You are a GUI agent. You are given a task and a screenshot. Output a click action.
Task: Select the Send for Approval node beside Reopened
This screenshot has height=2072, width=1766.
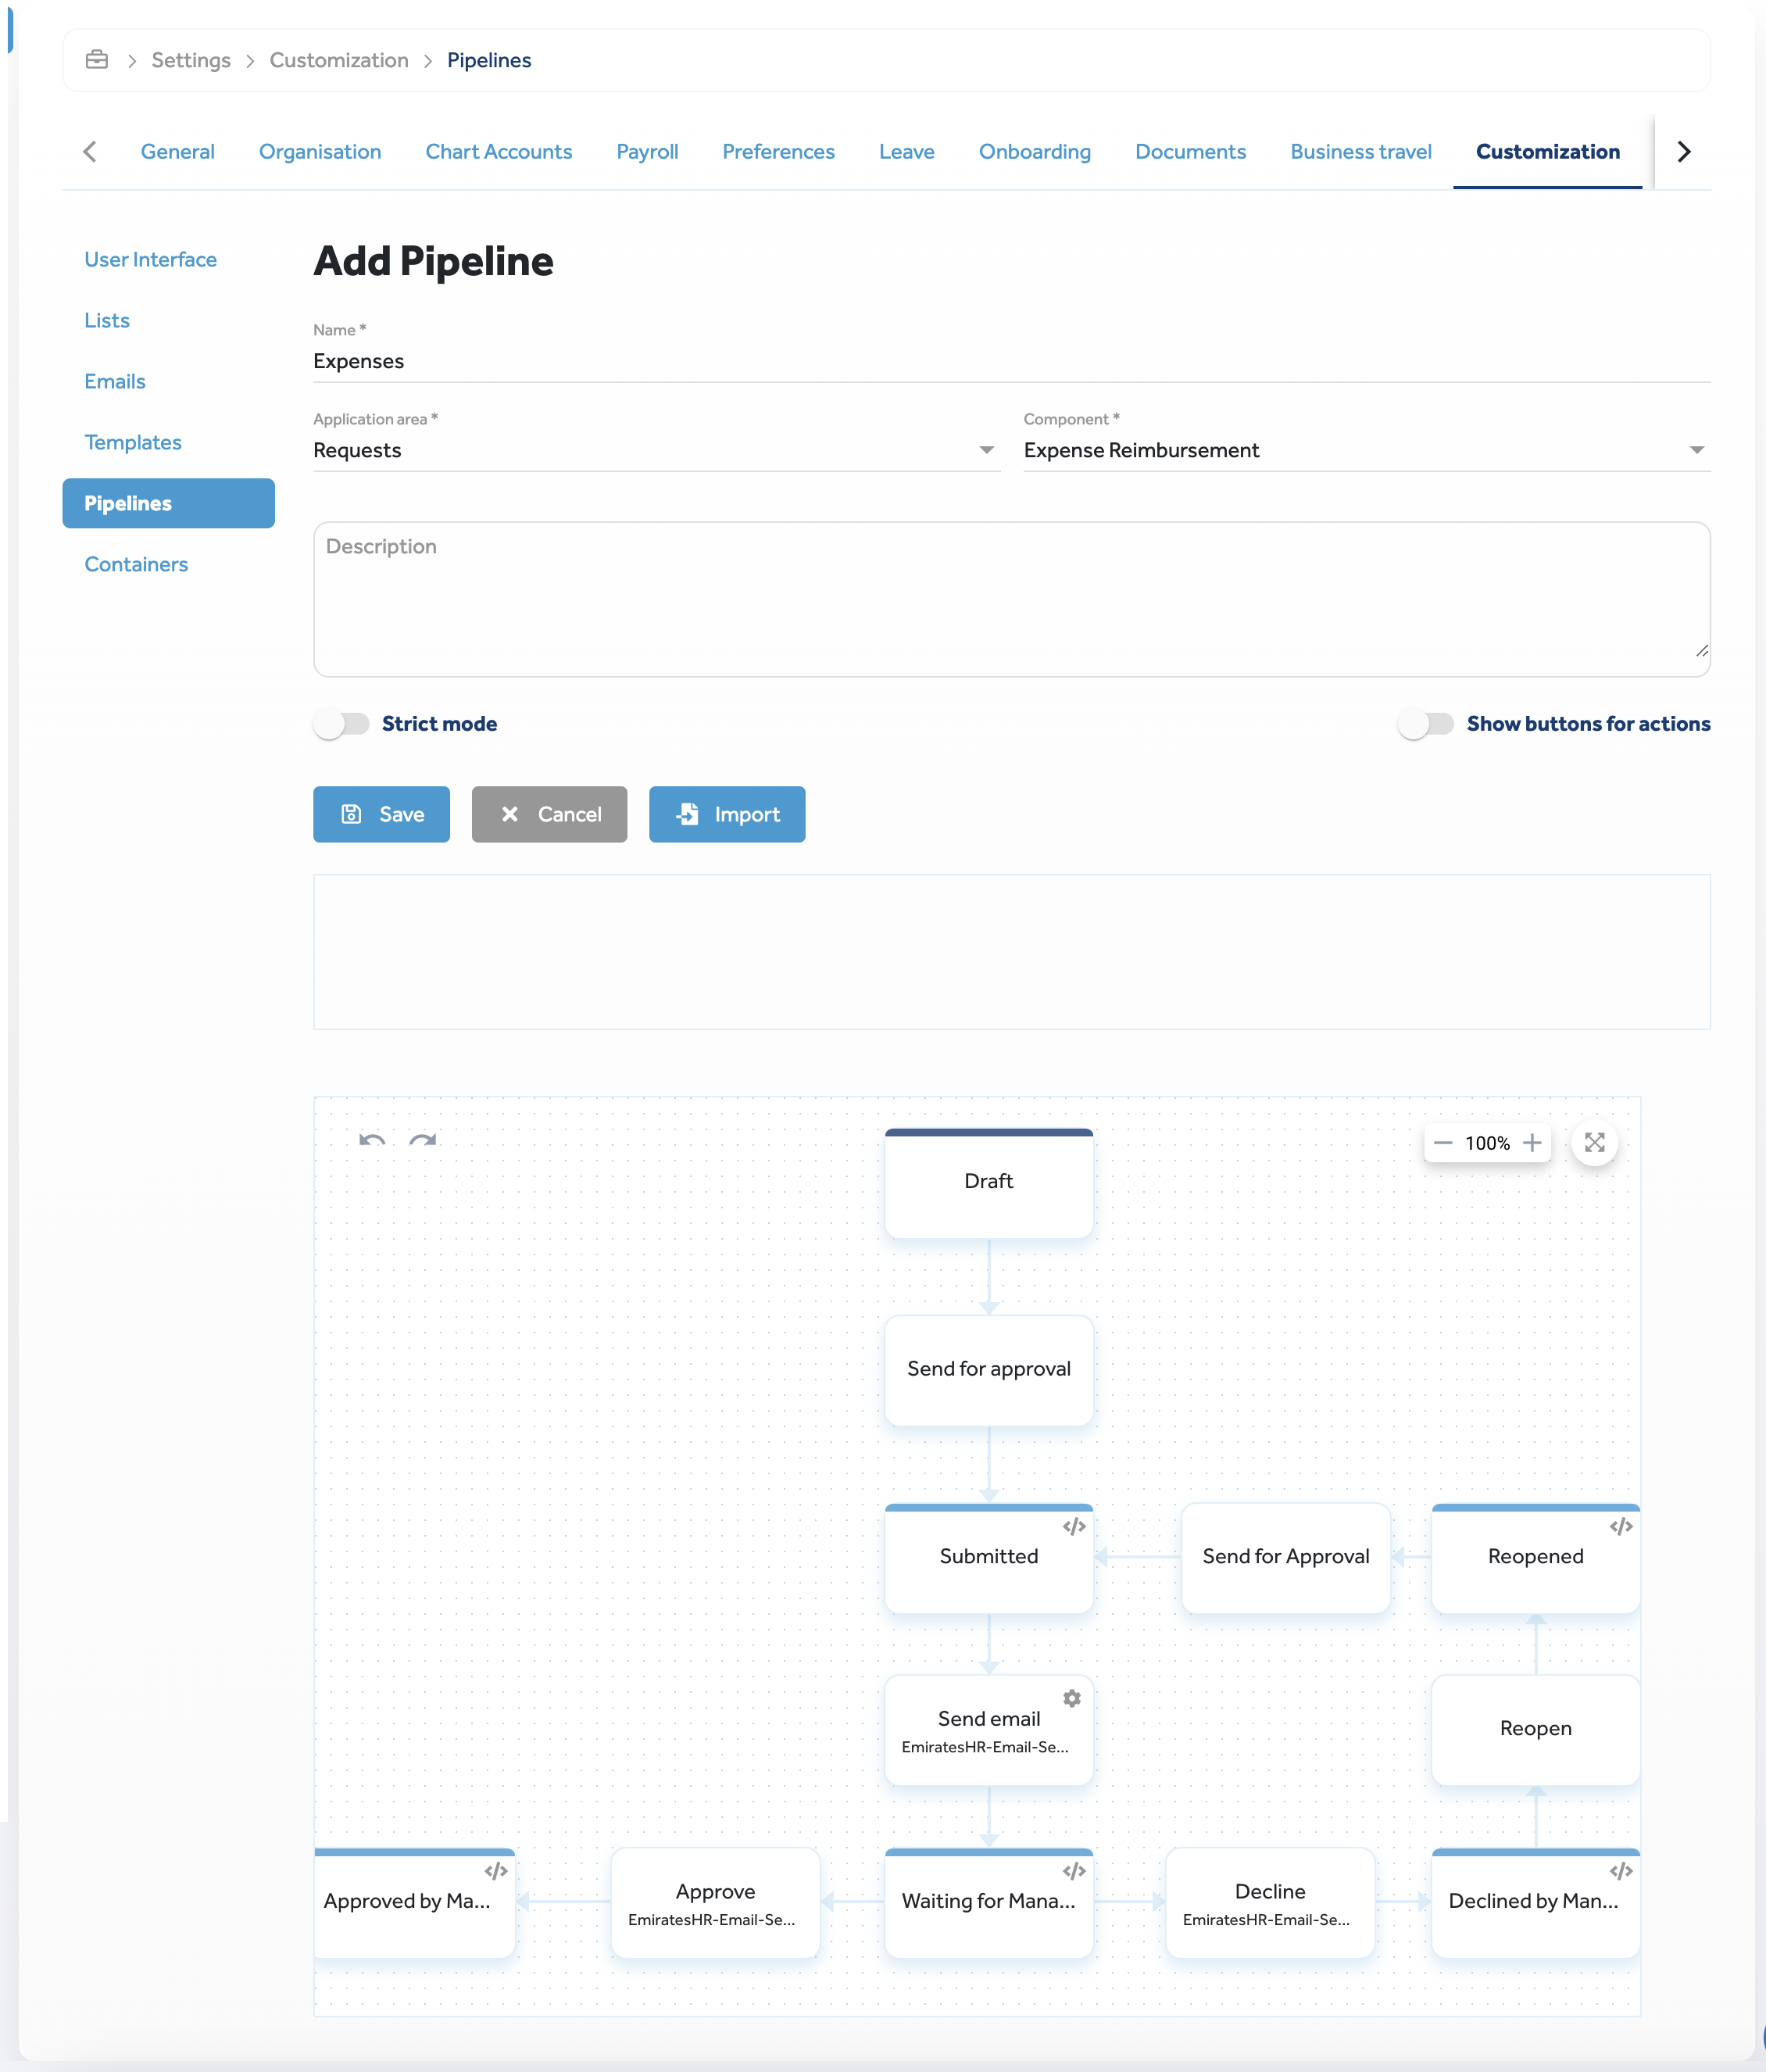1286,1558
